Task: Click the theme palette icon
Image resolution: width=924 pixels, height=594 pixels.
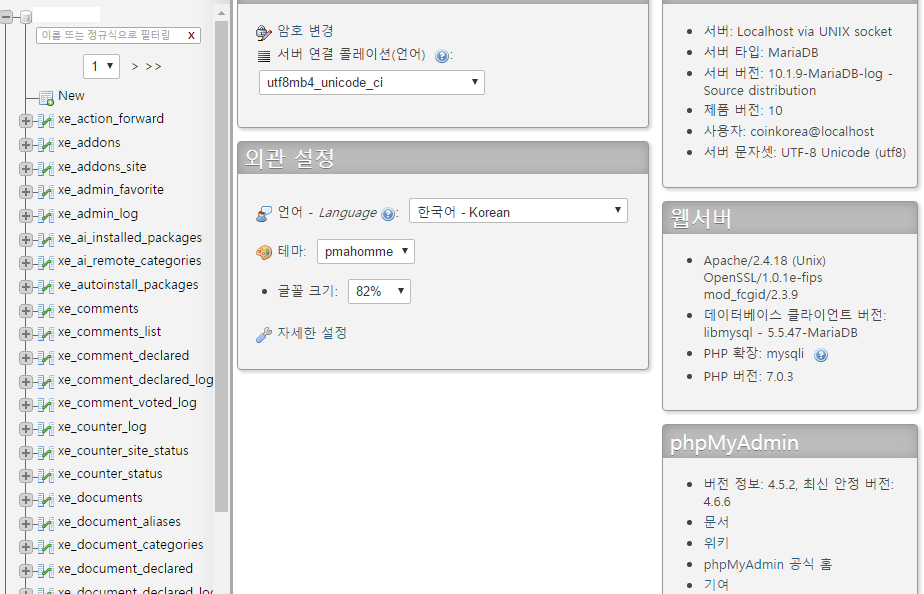Action: (x=264, y=252)
